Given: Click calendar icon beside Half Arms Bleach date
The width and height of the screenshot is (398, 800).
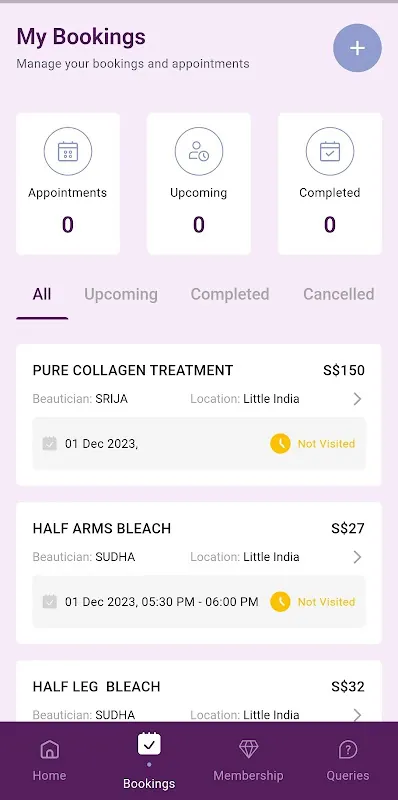Looking at the screenshot, I should click(49, 602).
